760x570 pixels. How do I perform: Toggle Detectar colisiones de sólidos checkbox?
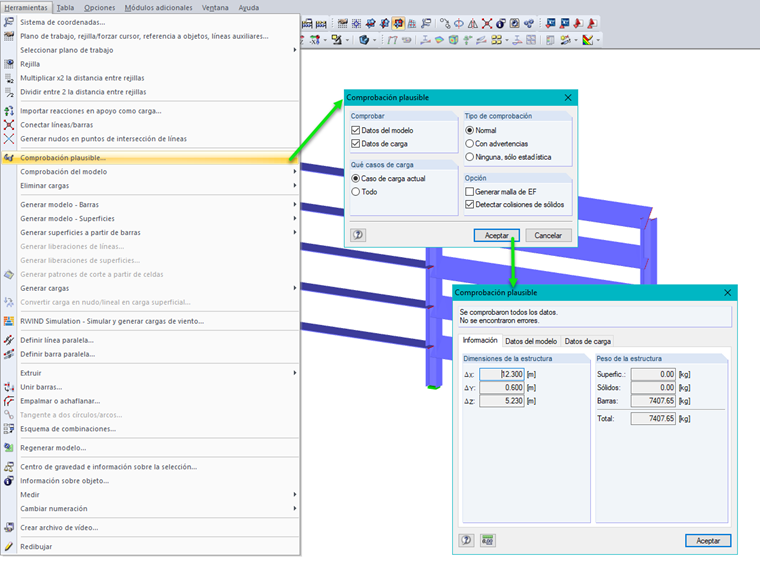pyautogui.click(x=469, y=205)
